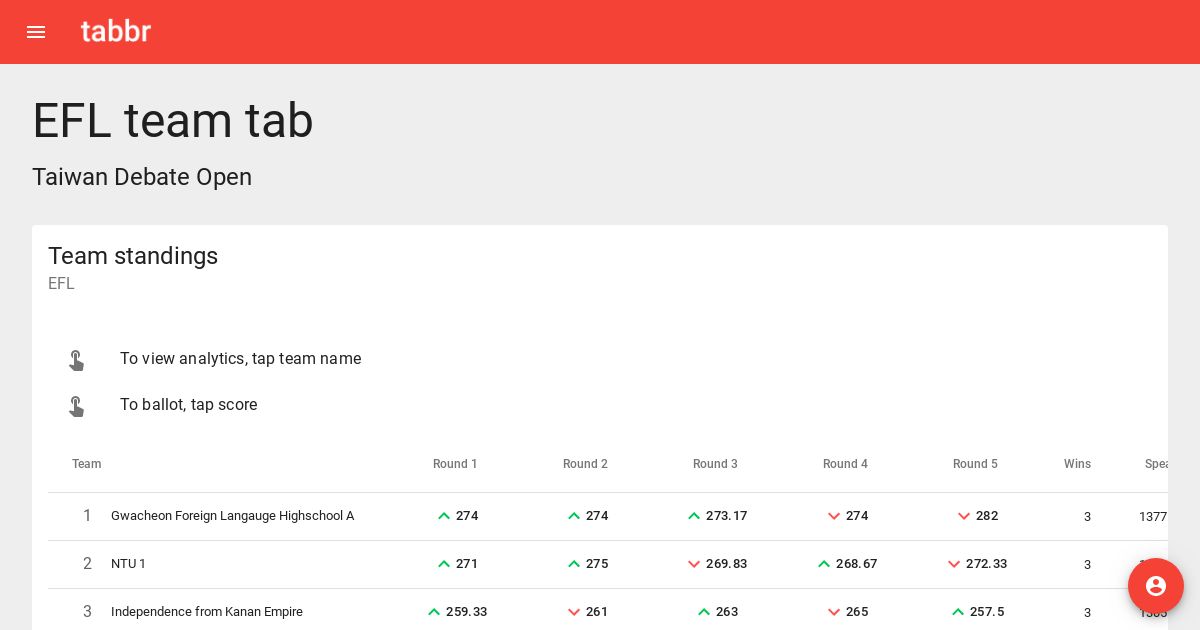This screenshot has height=630, width=1200.
Task: Open Gwacheon Round 1 ballot score 274
Action: pos(467,516)
